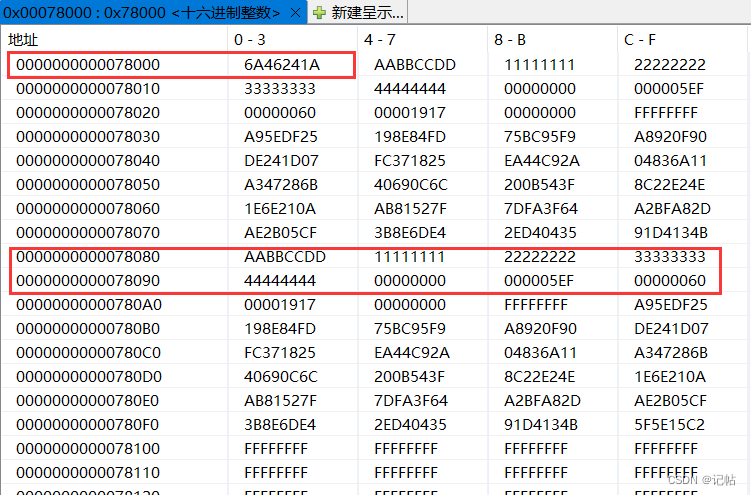Close the 0x00078000 memory rendering tab
The width and height of the screenshot is (751, 495).
tap(296, 12)
